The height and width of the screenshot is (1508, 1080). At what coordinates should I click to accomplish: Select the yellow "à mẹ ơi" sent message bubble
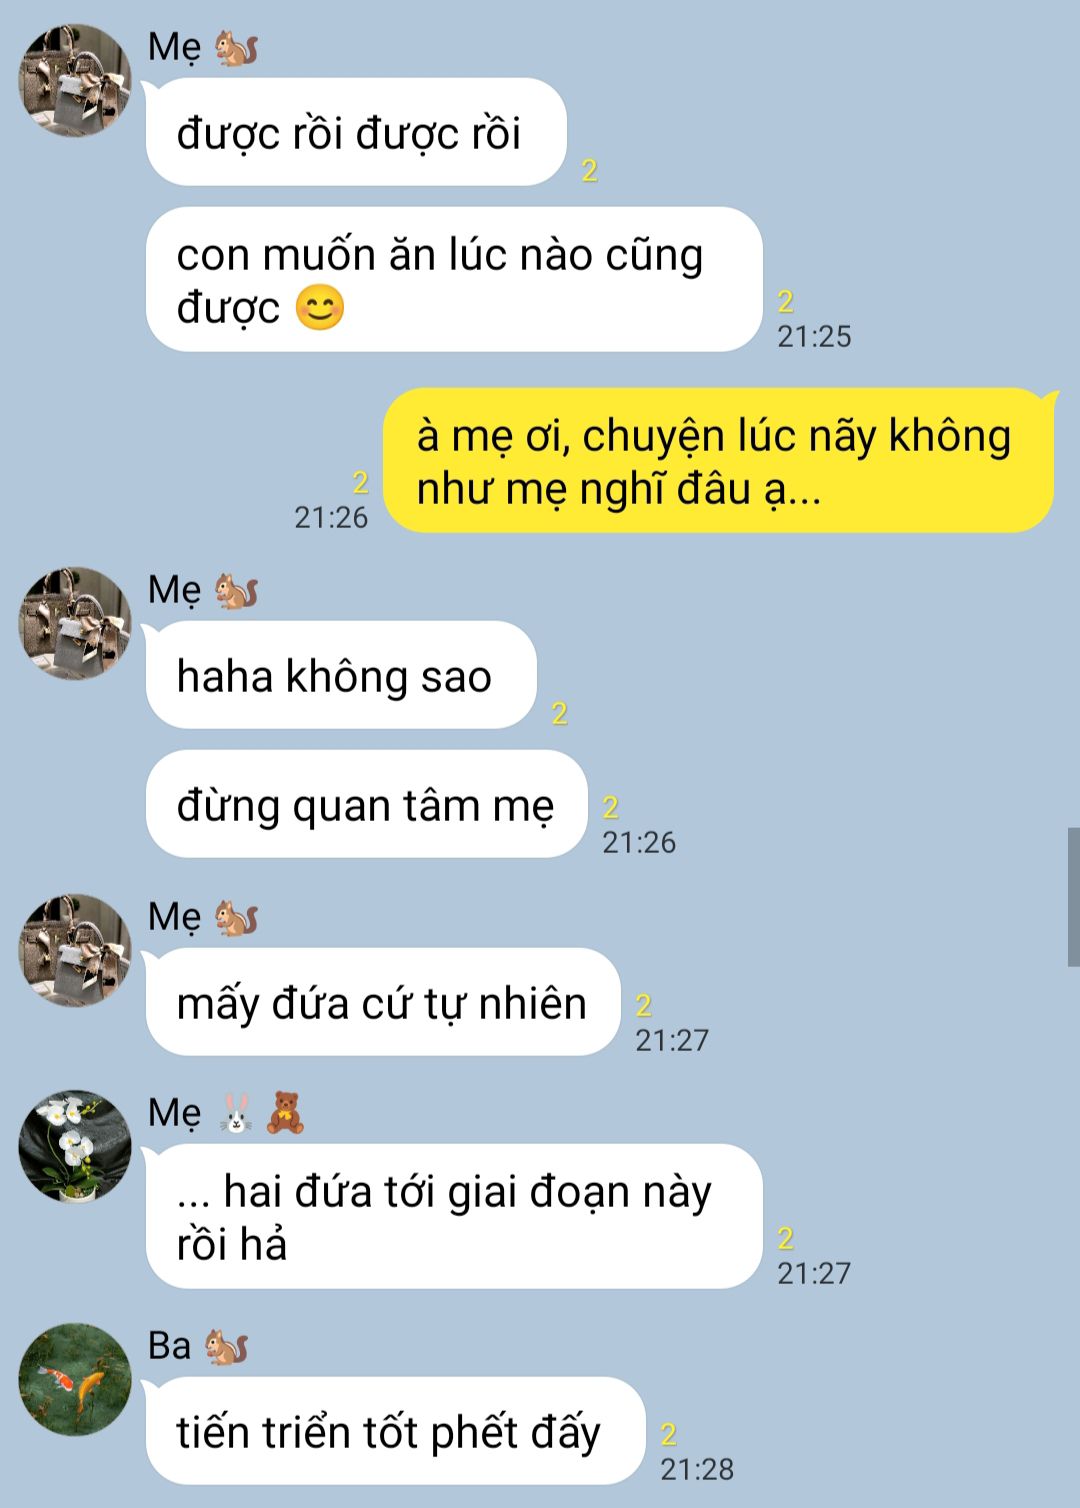(x=719, y=460)
